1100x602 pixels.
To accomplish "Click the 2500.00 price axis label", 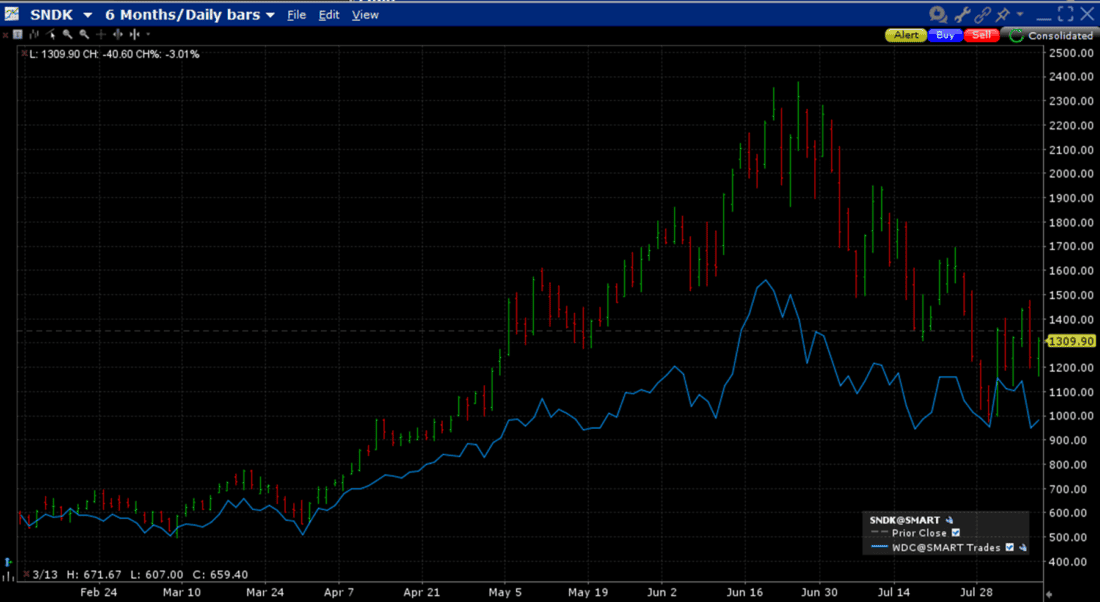I will [x=1071, y=53].
